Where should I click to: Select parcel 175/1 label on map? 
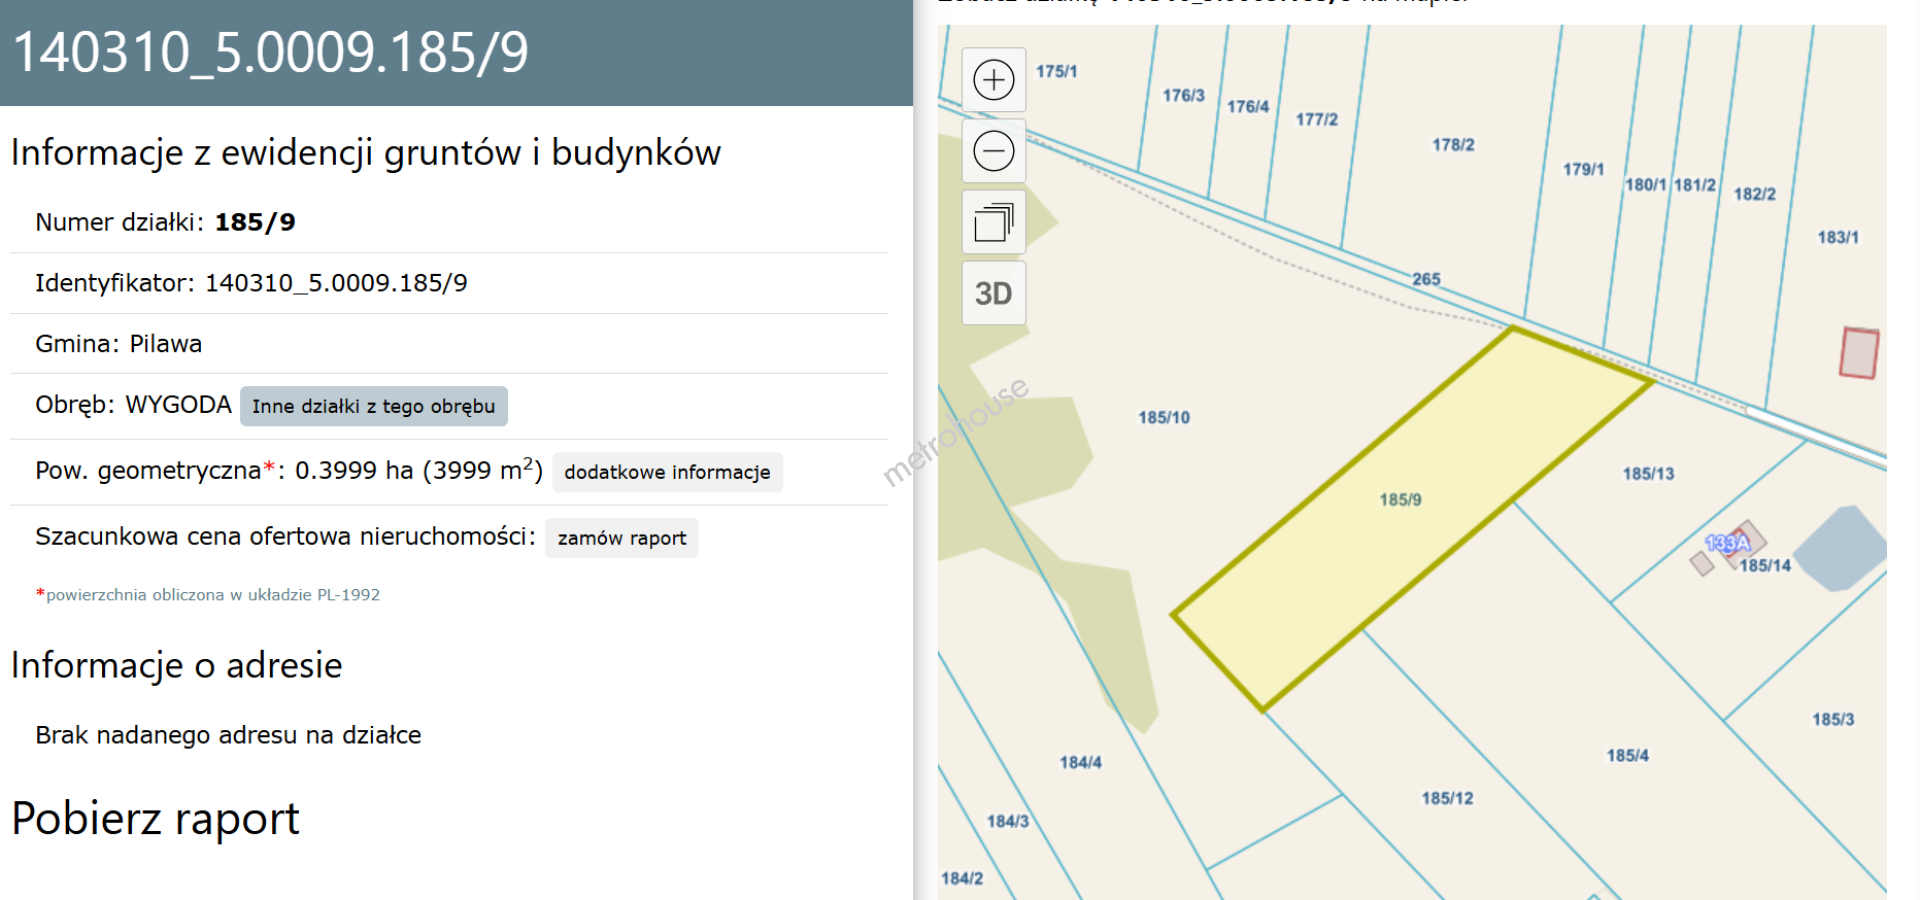tap(1057, 72)
